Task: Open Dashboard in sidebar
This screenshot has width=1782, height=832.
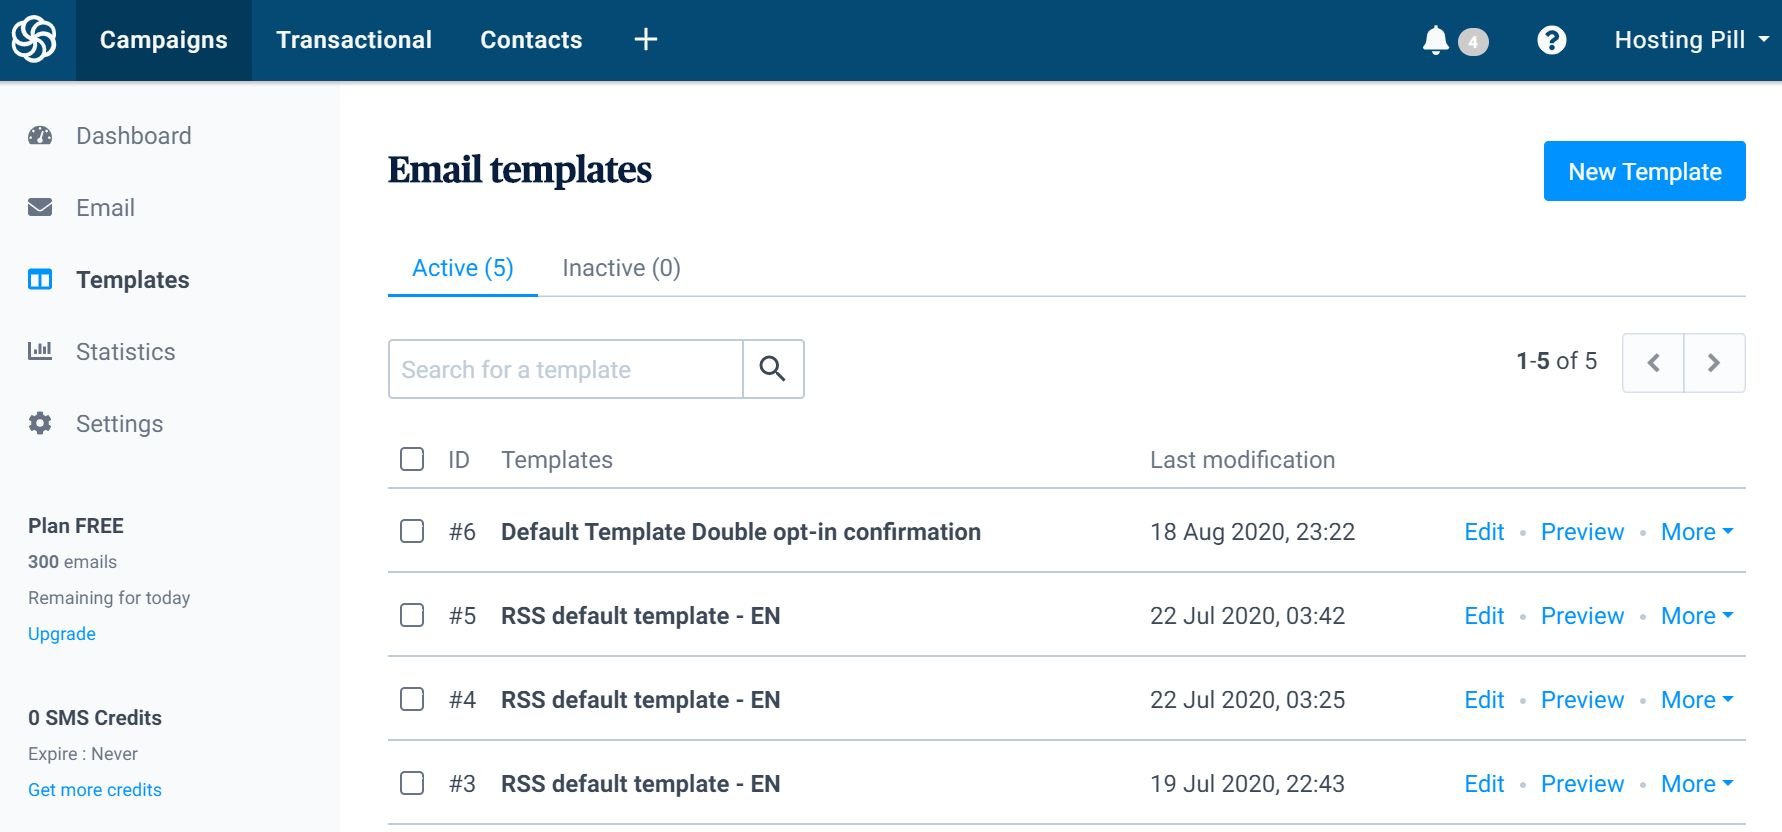Action: 134,136
